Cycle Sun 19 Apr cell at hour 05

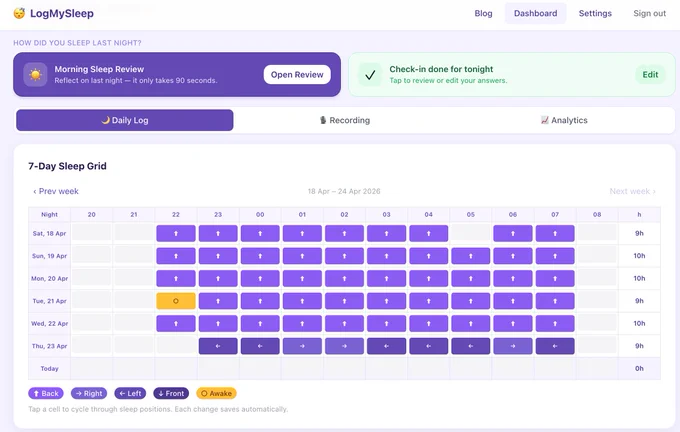471,256
